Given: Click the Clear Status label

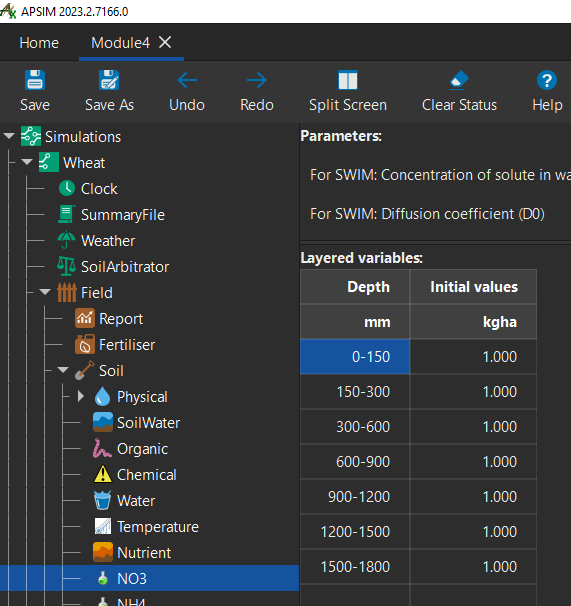Looking at the screenshot, I should (459, 105).
